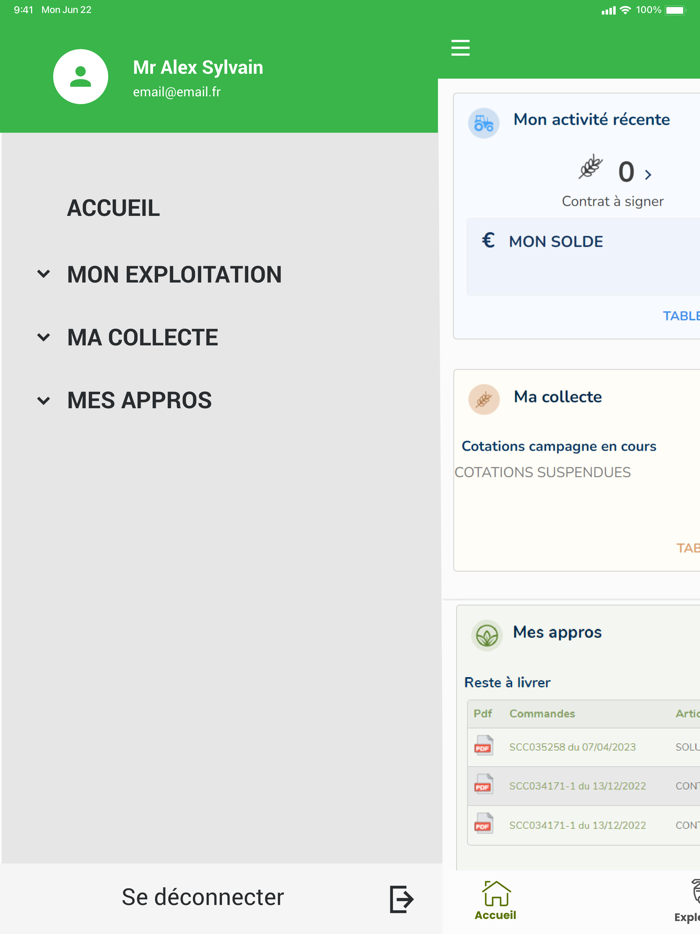
Task: Expand the MES APPROS chevron
Action: [43, 400]
